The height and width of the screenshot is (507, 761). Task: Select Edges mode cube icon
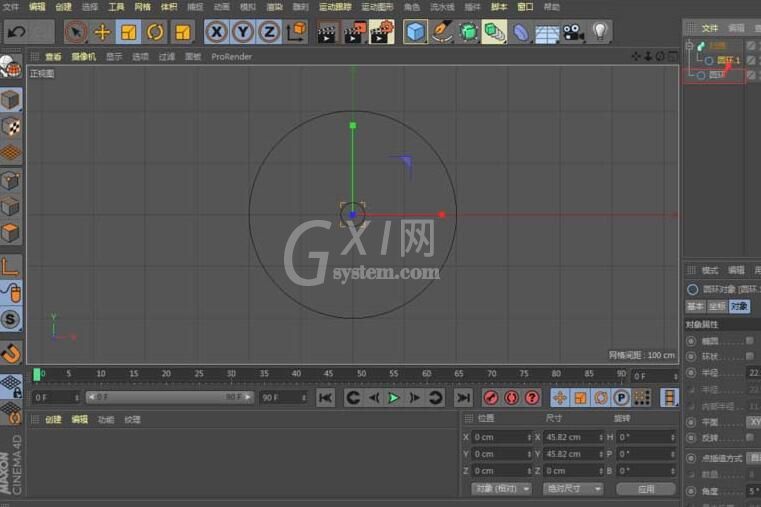point(11,207)
